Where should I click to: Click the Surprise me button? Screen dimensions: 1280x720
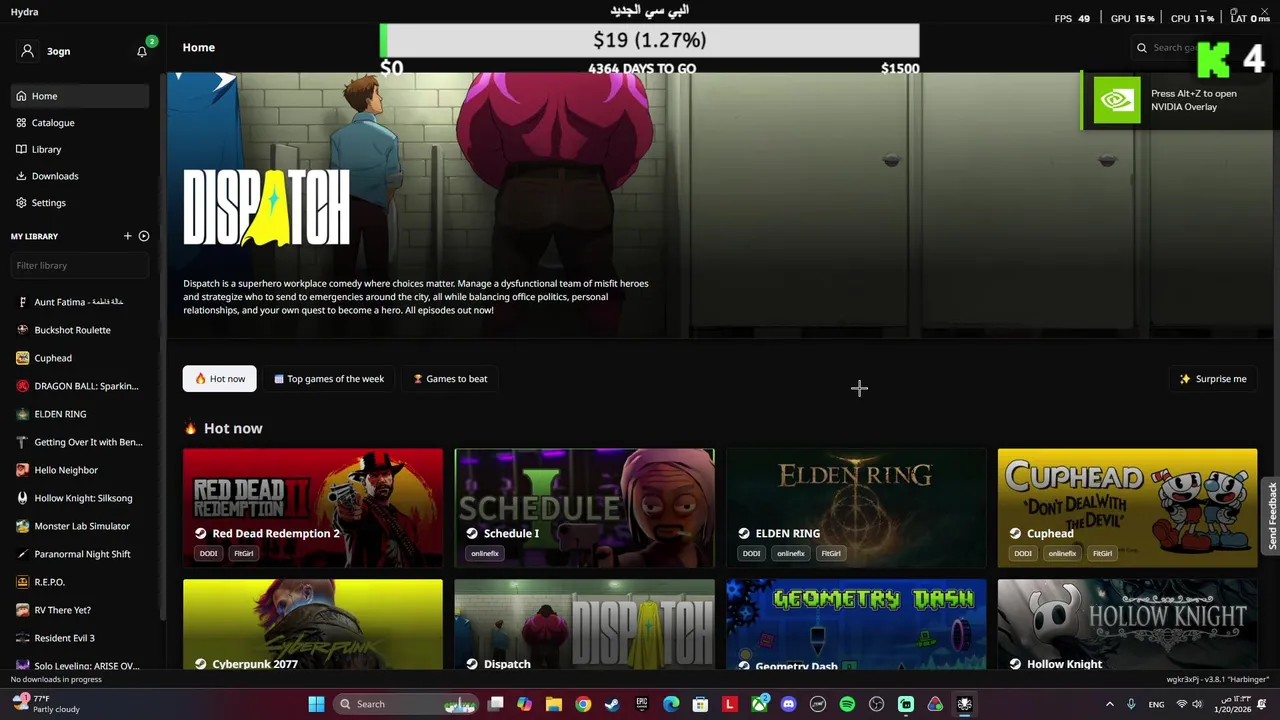tap(1213, 379)
